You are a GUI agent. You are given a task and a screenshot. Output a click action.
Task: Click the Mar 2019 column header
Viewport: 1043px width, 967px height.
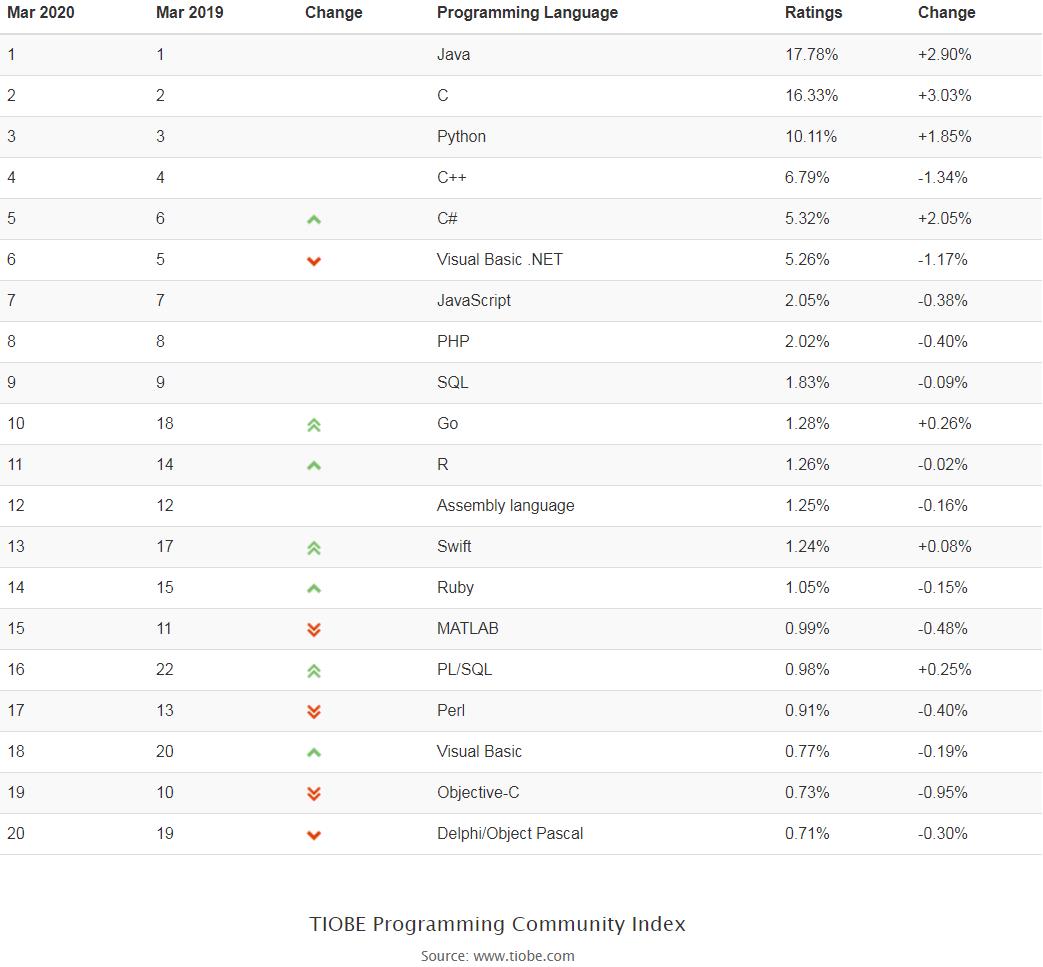click(x=190, y=13)
